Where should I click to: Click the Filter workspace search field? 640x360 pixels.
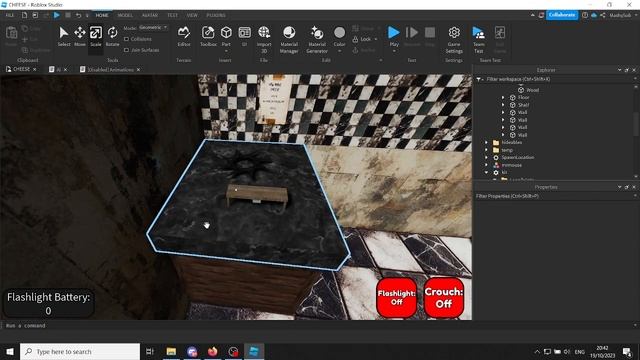pos(557,79)
